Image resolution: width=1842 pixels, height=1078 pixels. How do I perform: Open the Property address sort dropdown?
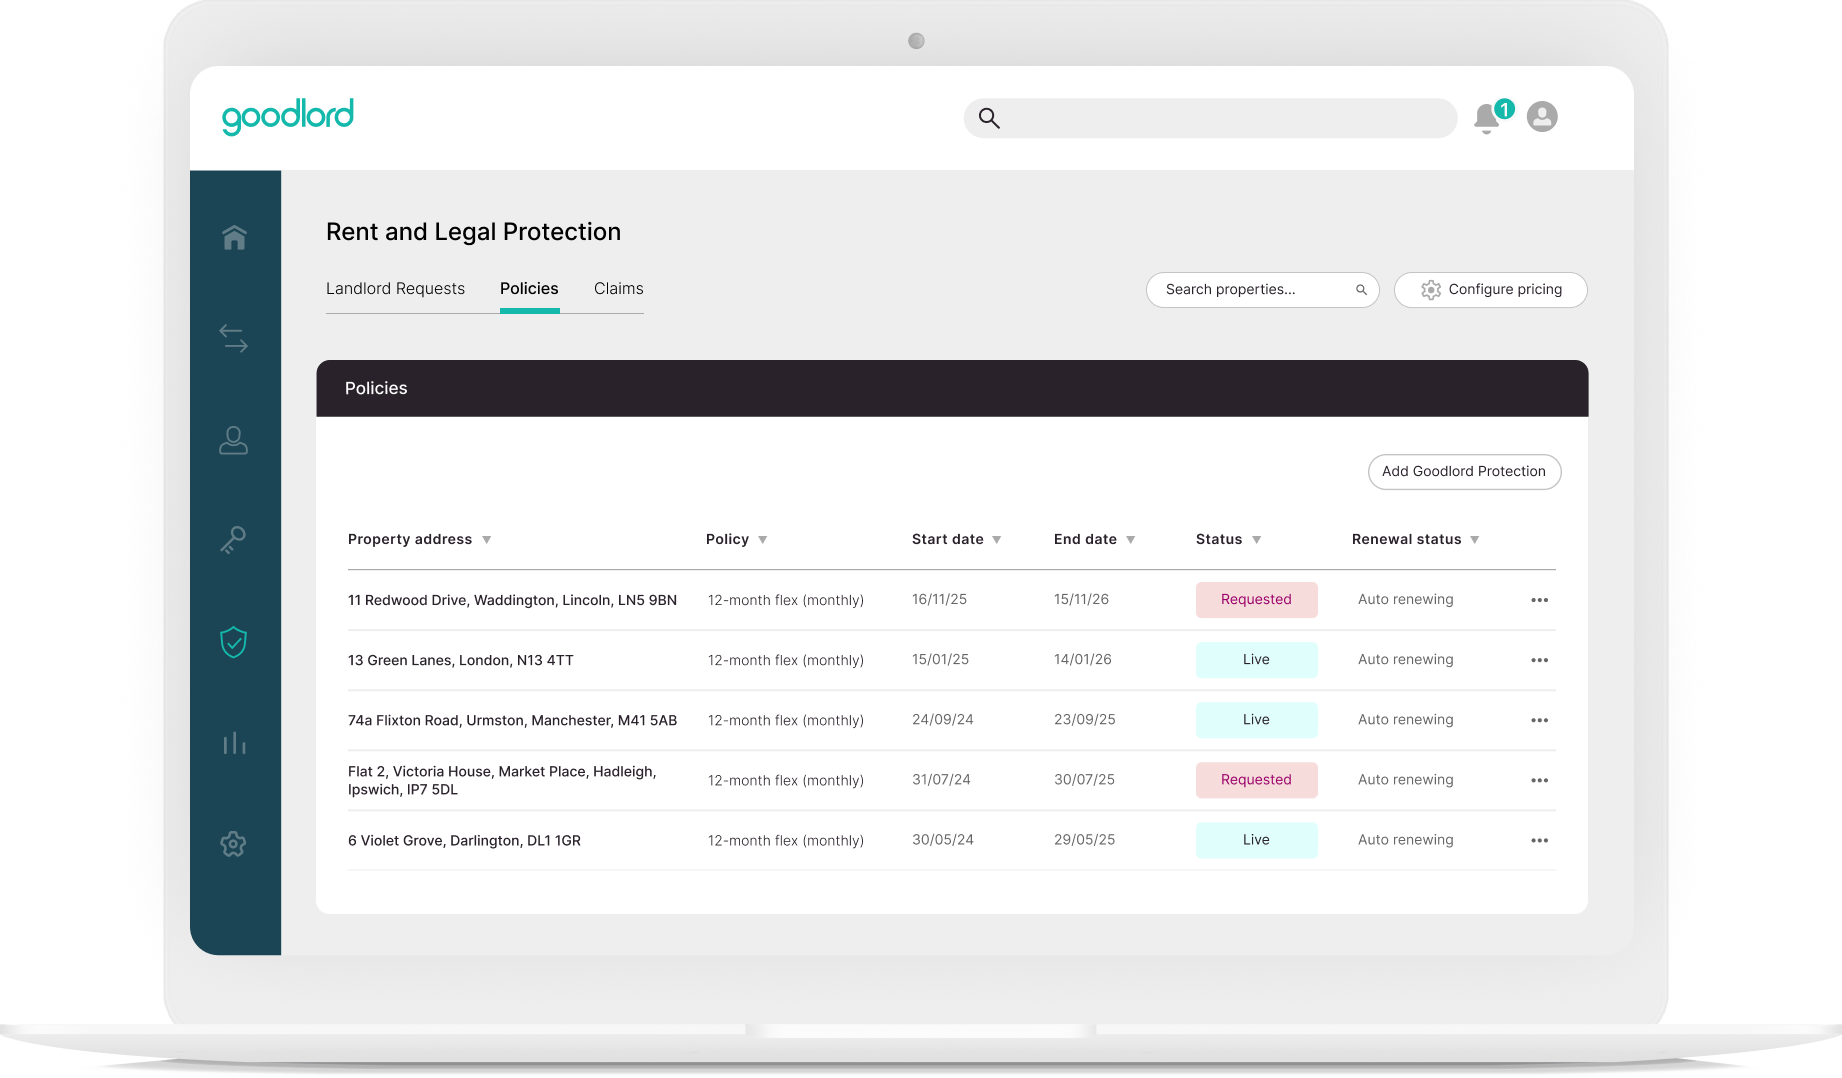coord(487,539)
